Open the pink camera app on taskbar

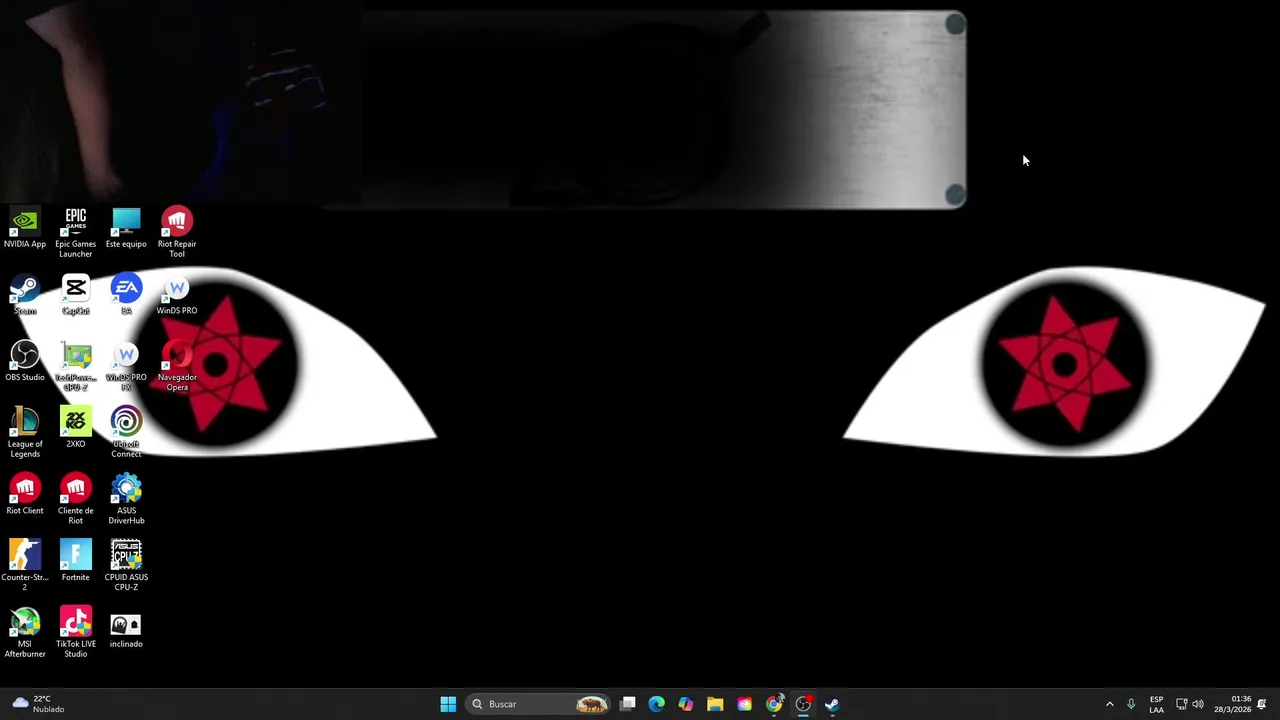[744, 704]
